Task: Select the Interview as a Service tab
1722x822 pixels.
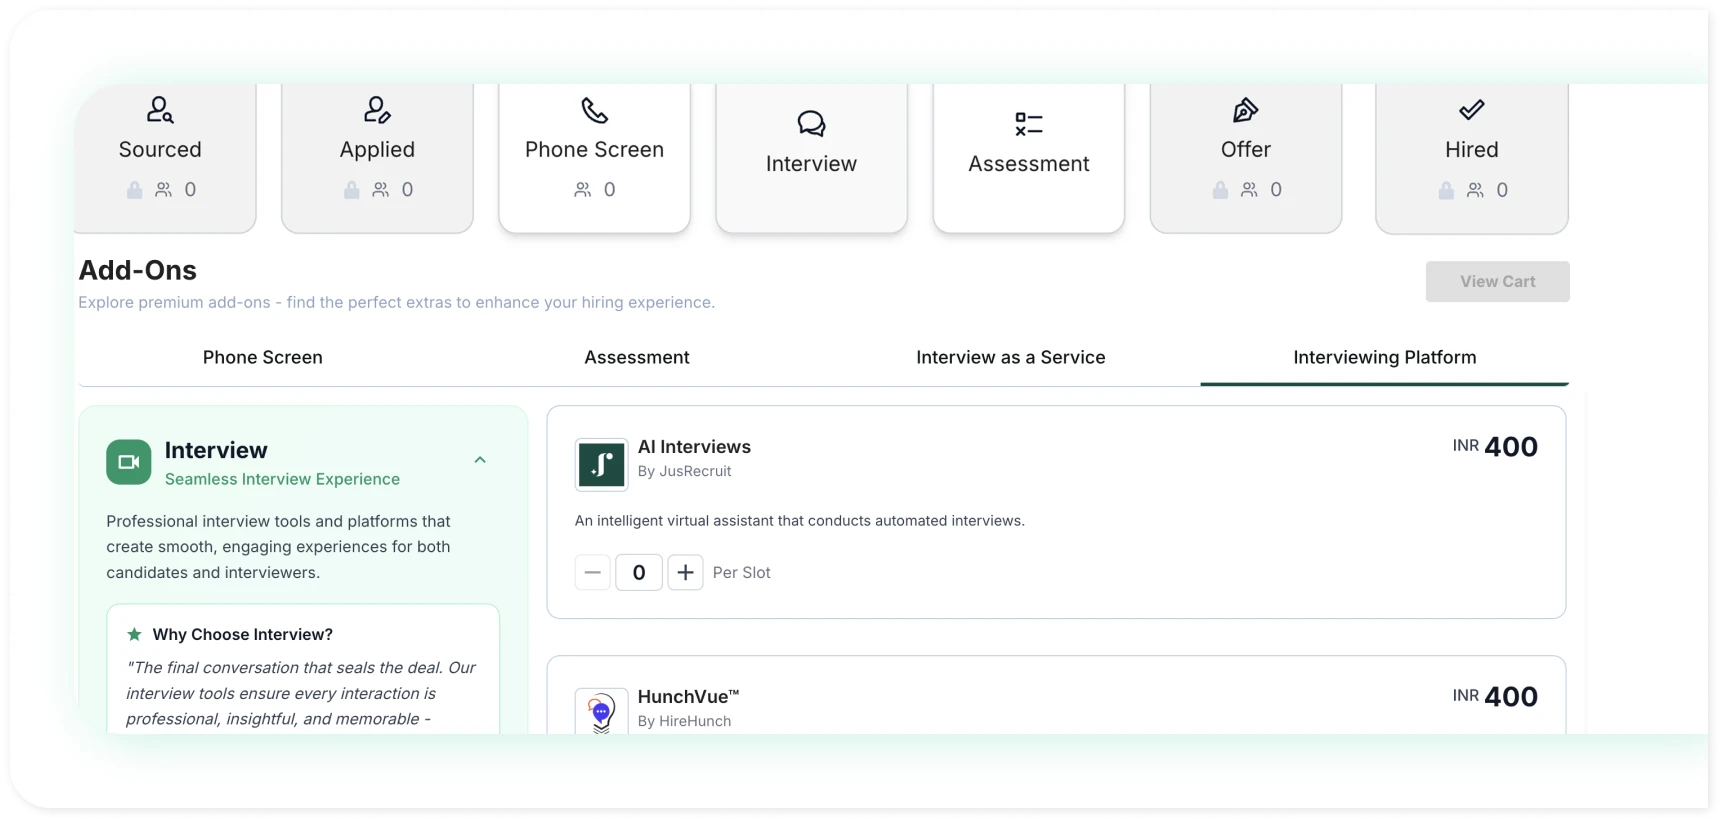Action: pyautogui.click(x=1011, y=357)
